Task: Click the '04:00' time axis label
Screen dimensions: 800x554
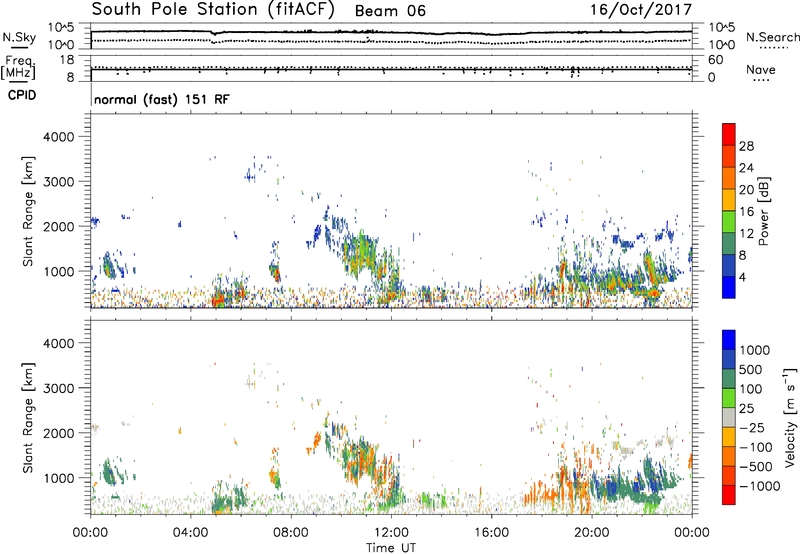Action: tap(191, 533)
